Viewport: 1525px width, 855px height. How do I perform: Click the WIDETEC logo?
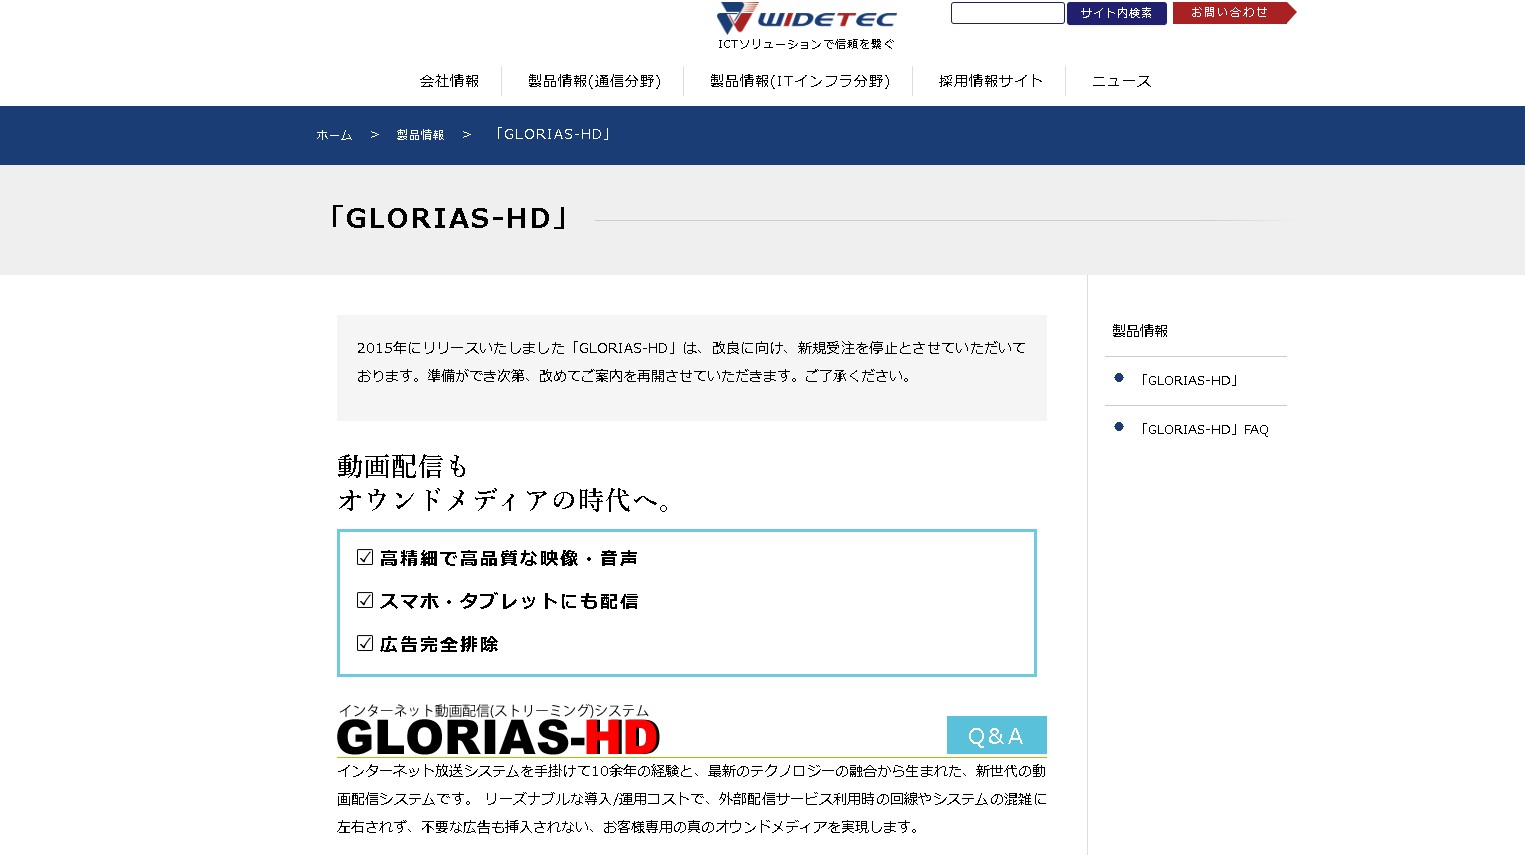806,18
